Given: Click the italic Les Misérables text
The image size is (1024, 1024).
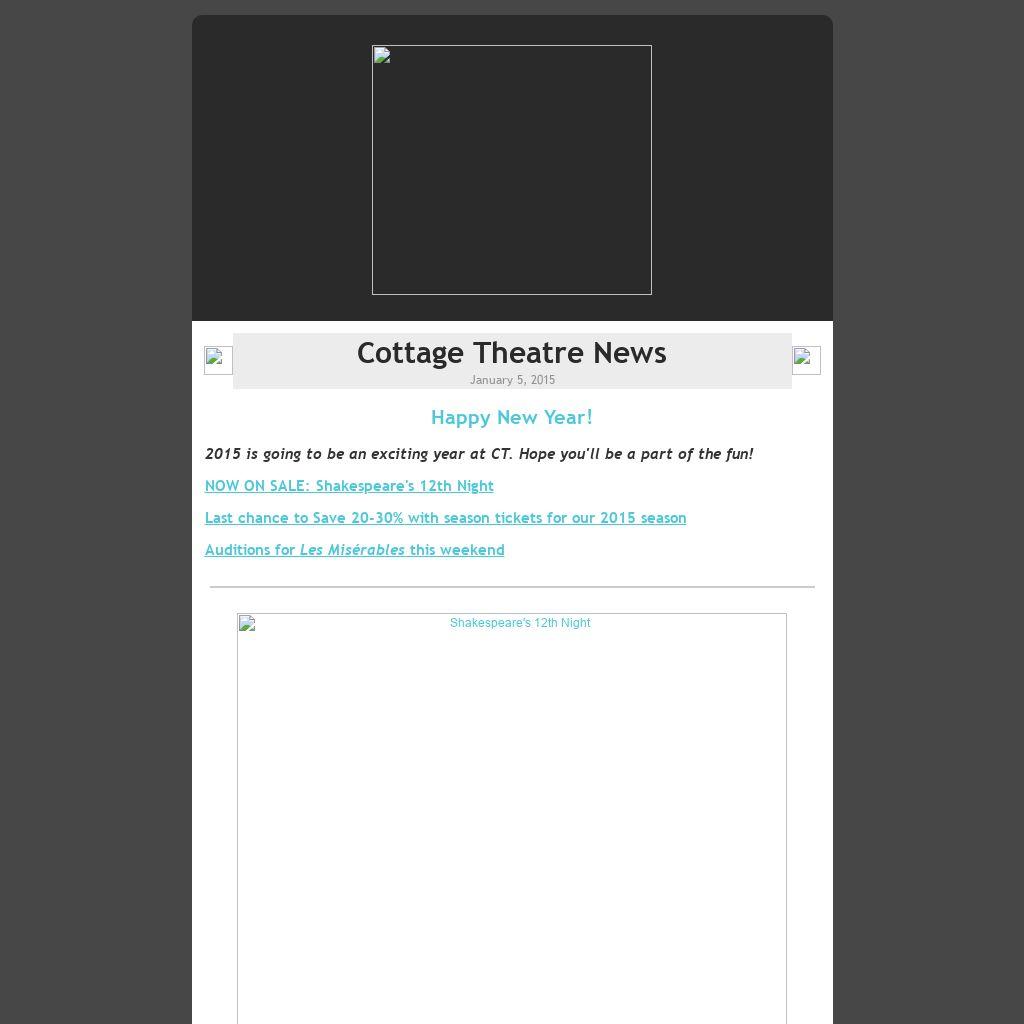Looking at the screenshot, I should (352, 550).
